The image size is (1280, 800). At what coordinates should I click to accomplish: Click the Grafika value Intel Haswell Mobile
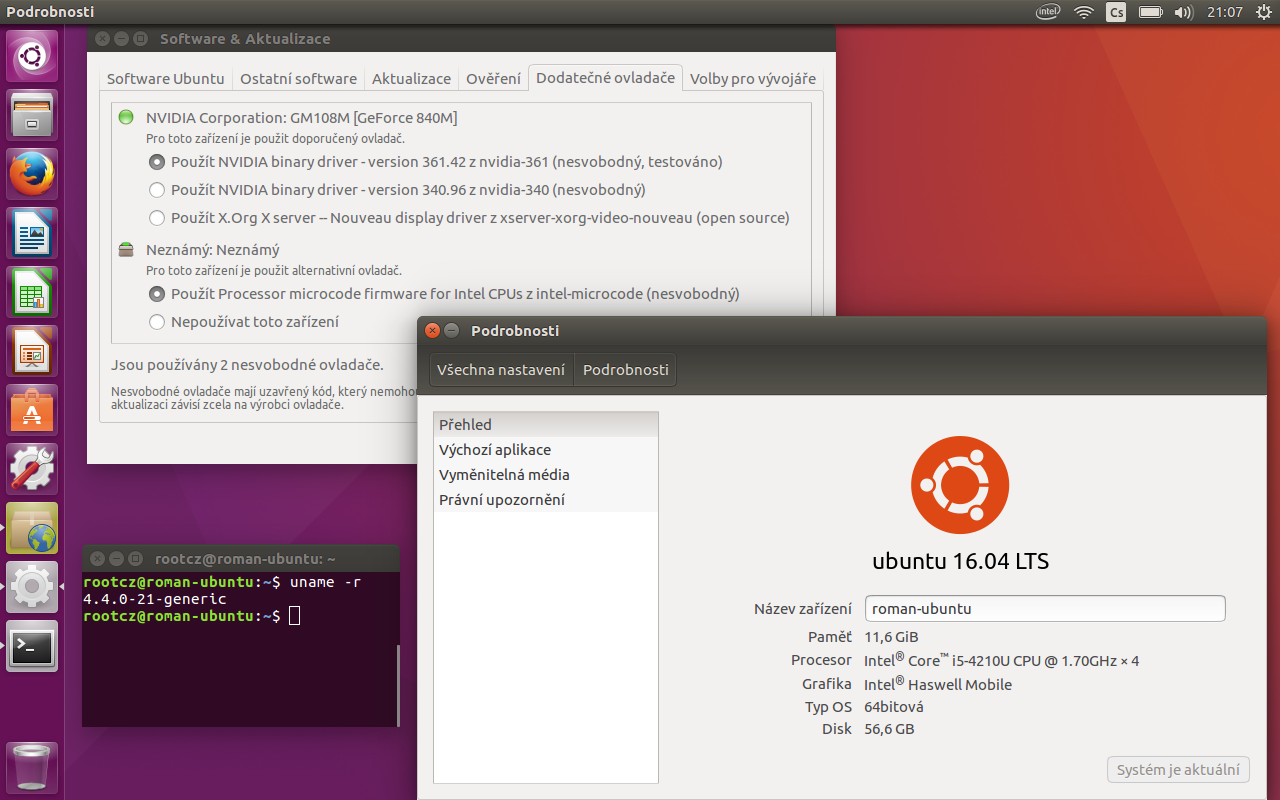click(938, 684)
